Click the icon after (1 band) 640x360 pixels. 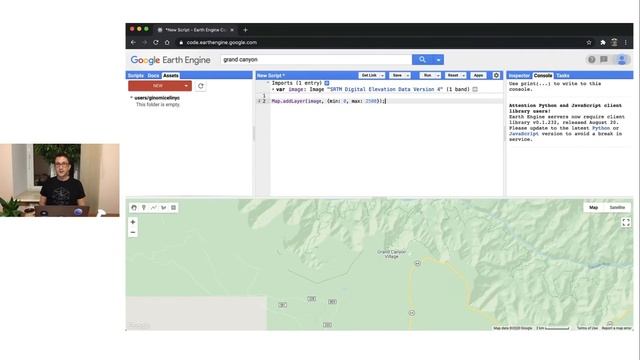click(475, 89)
